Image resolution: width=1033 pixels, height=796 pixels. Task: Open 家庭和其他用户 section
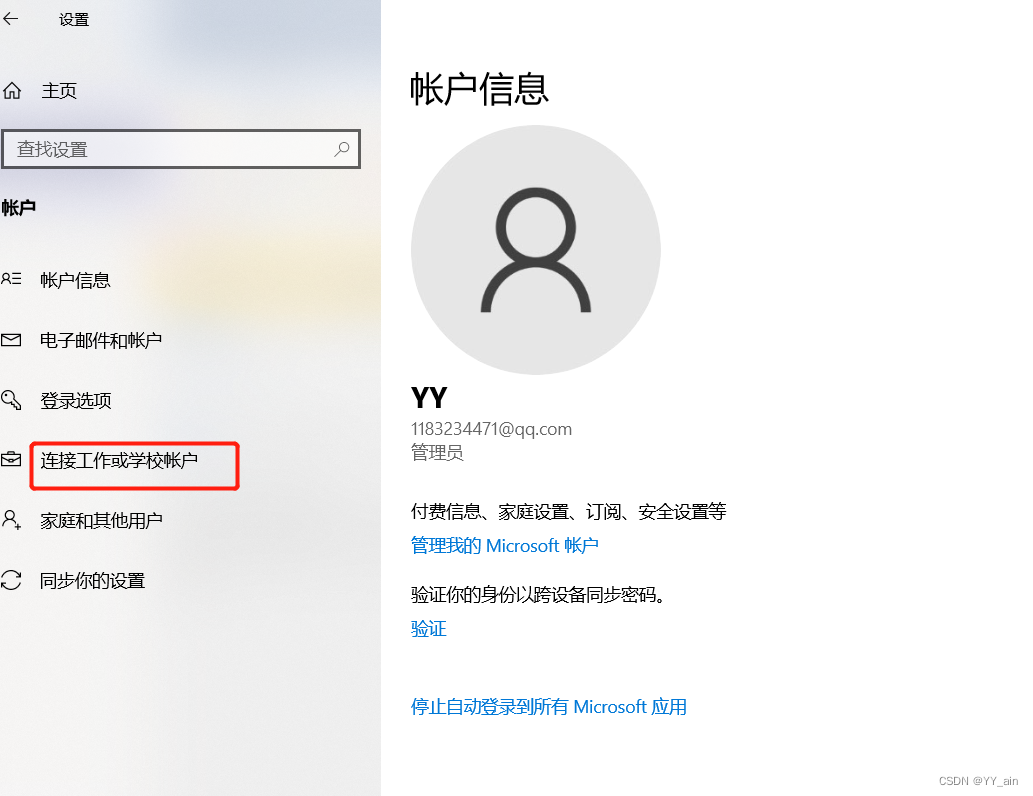(x=101, y=521)
